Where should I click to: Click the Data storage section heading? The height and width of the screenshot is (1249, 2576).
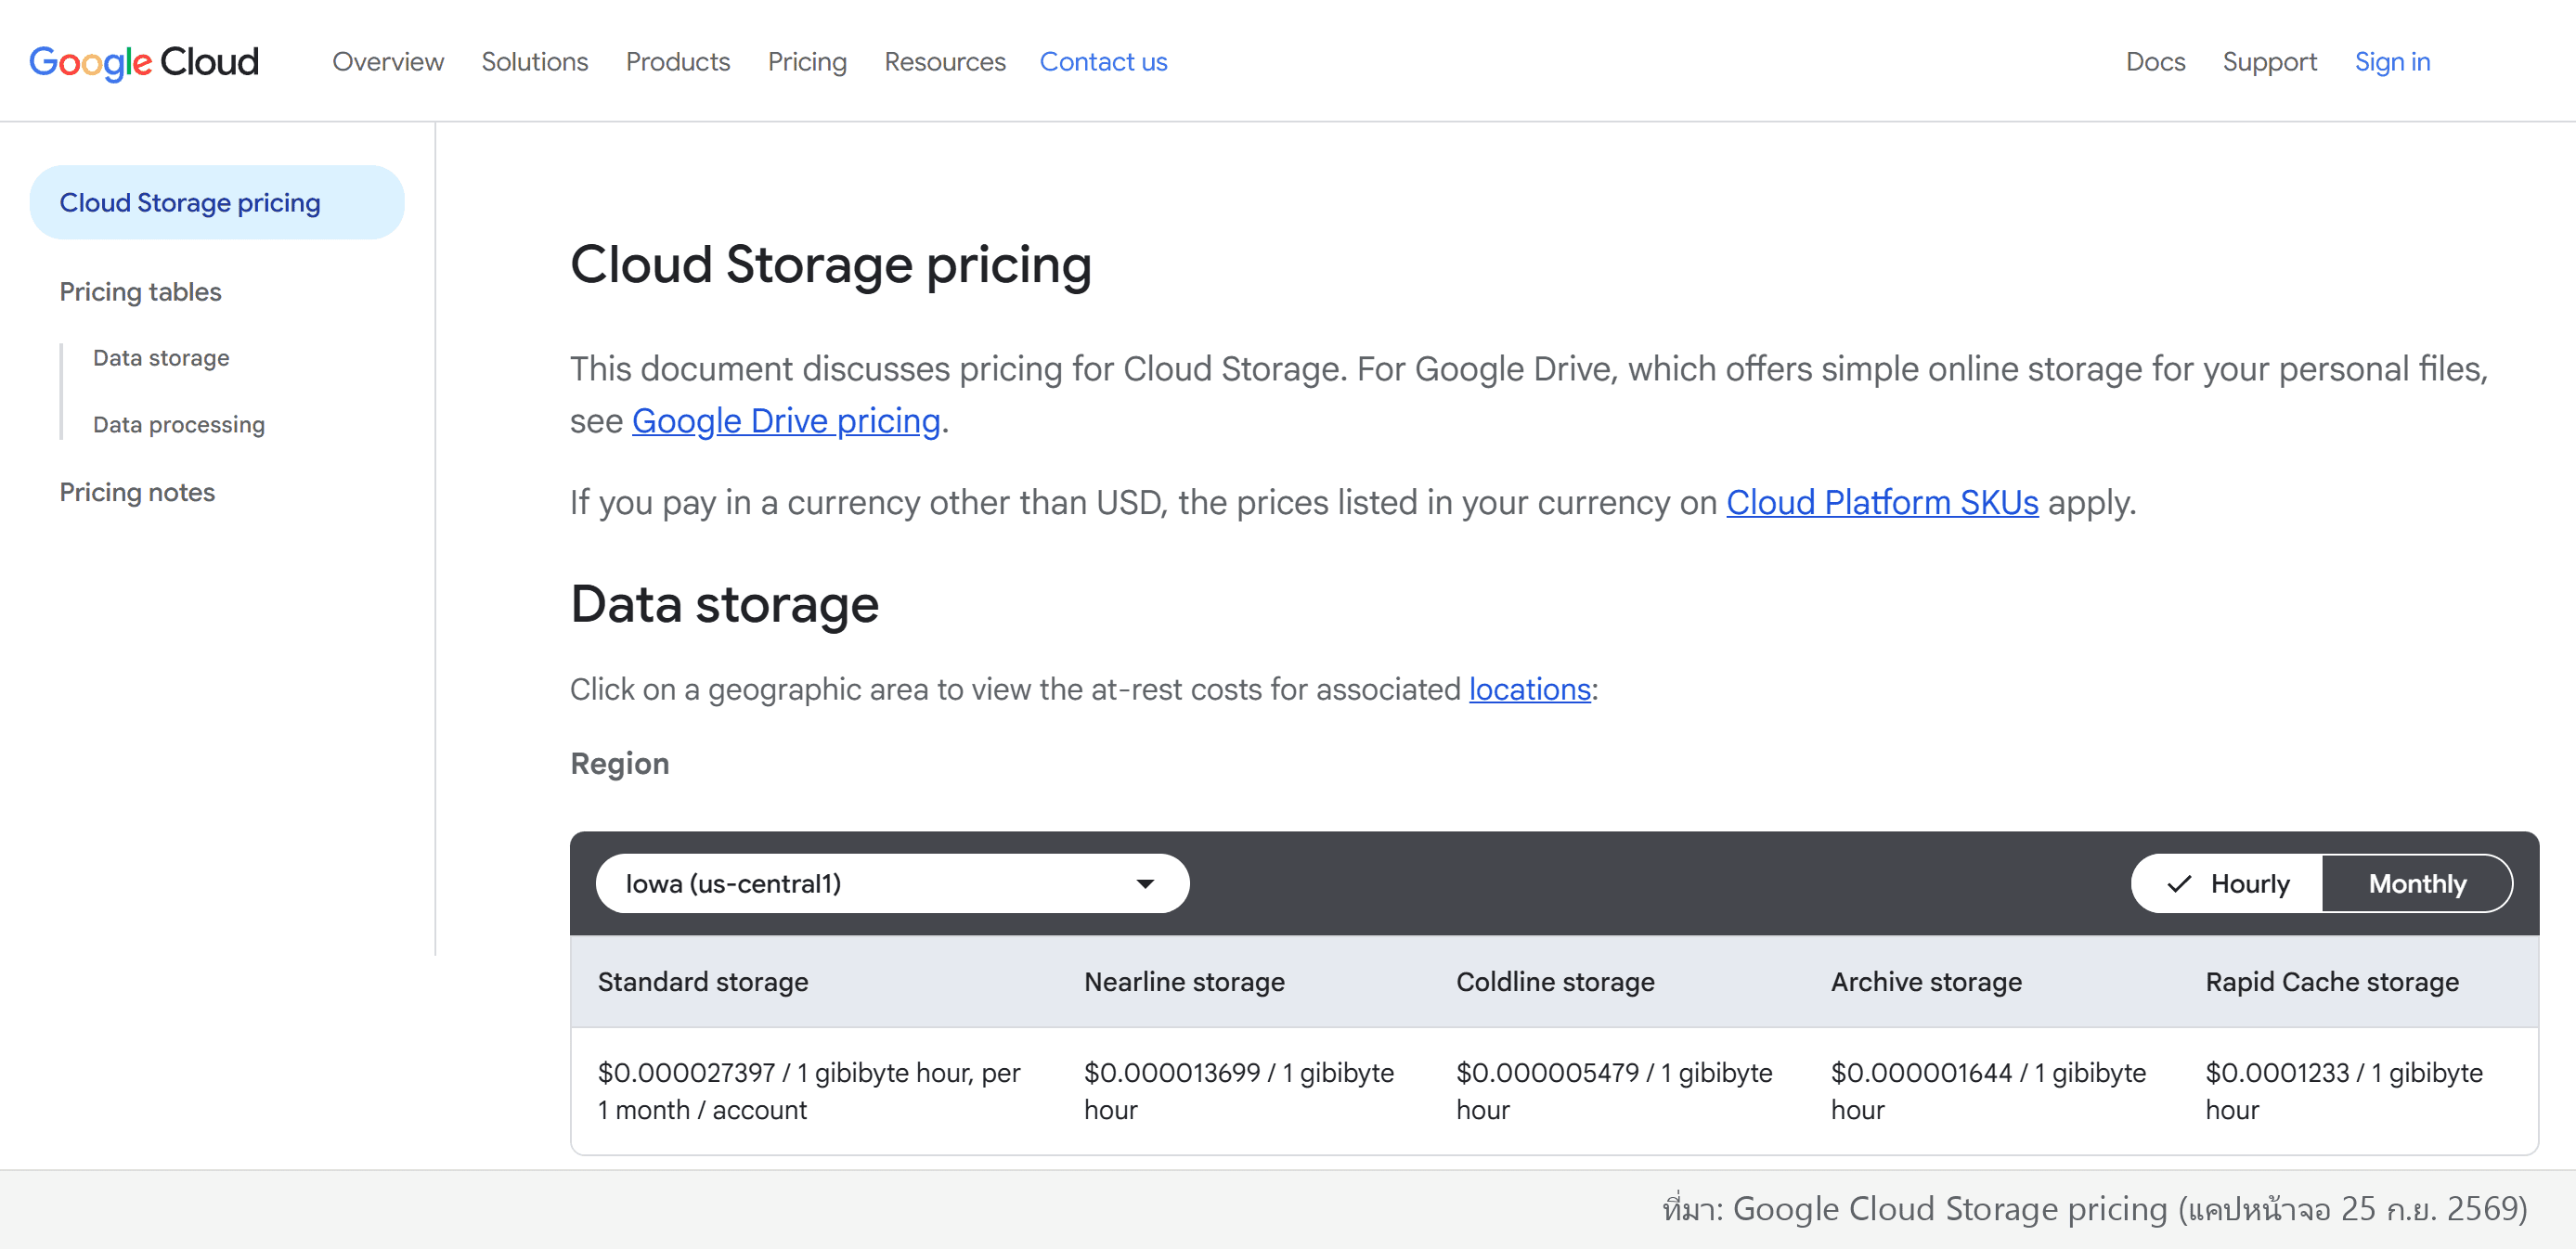(724, 604)
